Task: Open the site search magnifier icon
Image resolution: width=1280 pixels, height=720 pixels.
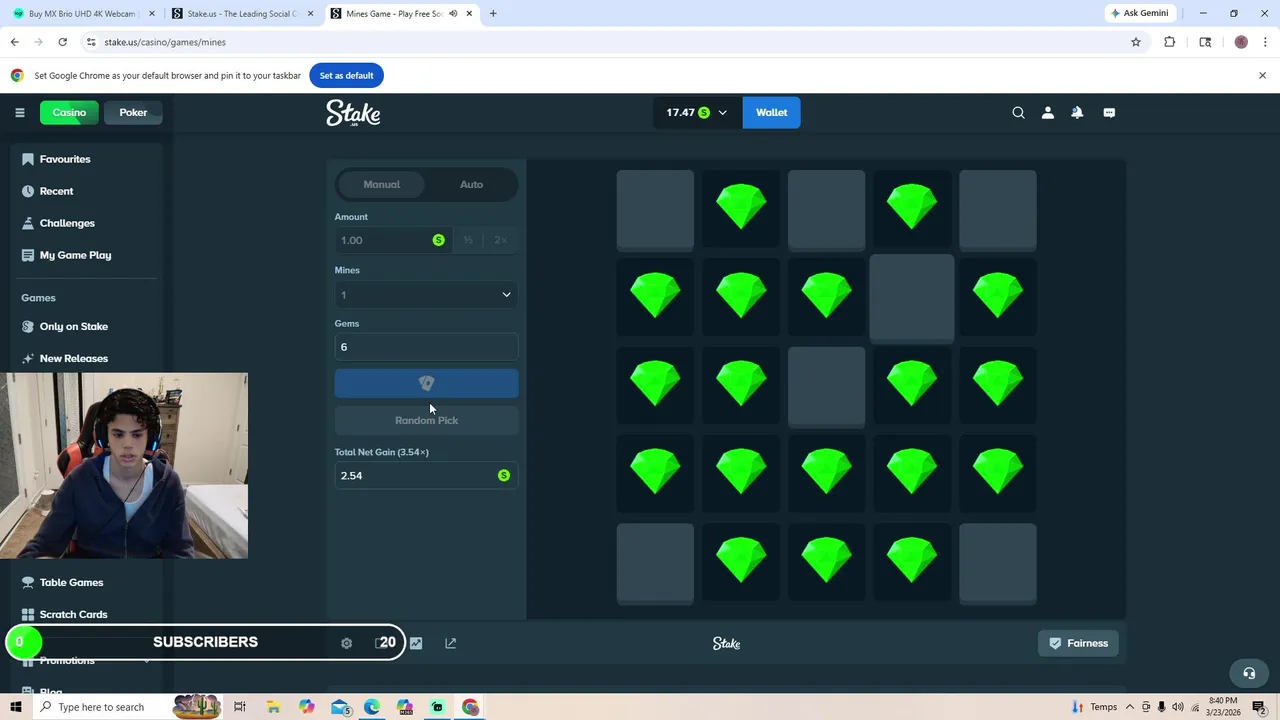Action: [1018, 113]
